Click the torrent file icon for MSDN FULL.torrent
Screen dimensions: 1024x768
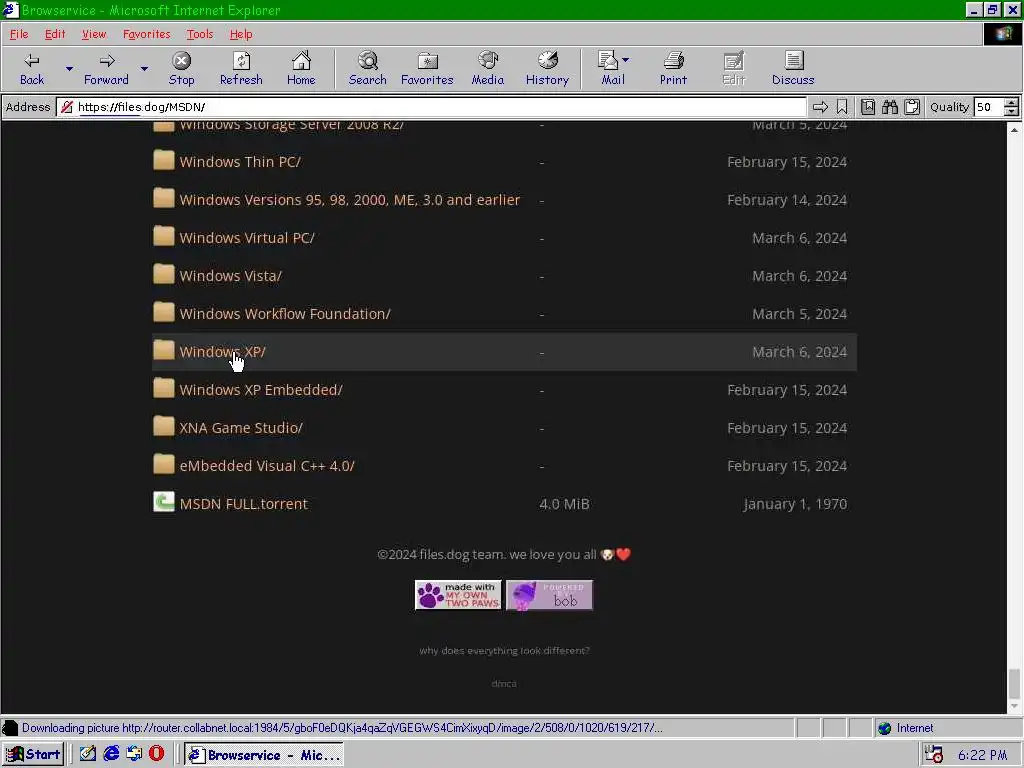pos(164,502)
